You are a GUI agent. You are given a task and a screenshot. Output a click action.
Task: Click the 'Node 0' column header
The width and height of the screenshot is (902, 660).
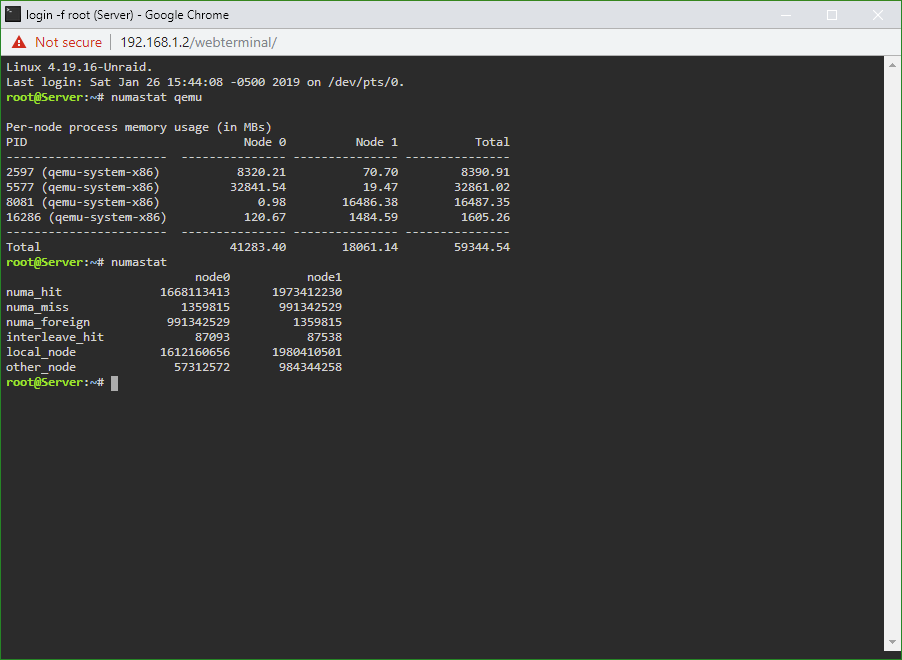265,142
